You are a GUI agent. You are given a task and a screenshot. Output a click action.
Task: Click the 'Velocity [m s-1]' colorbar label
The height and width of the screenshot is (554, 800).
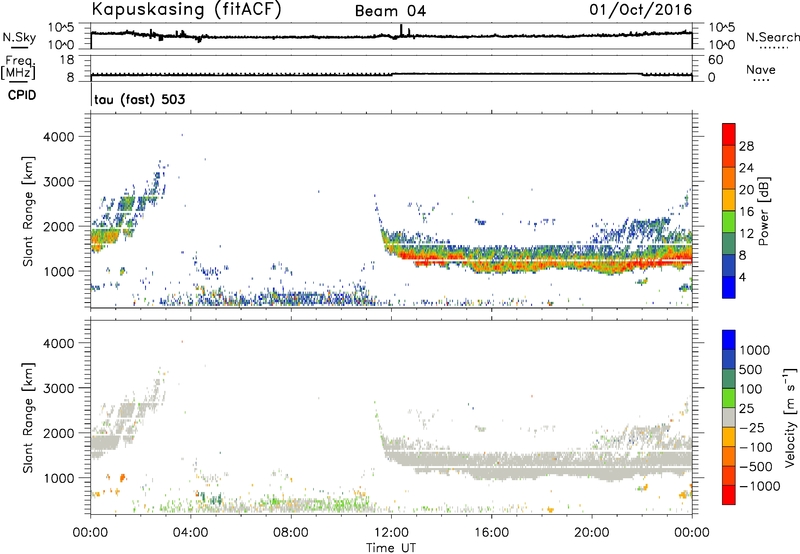790,417
